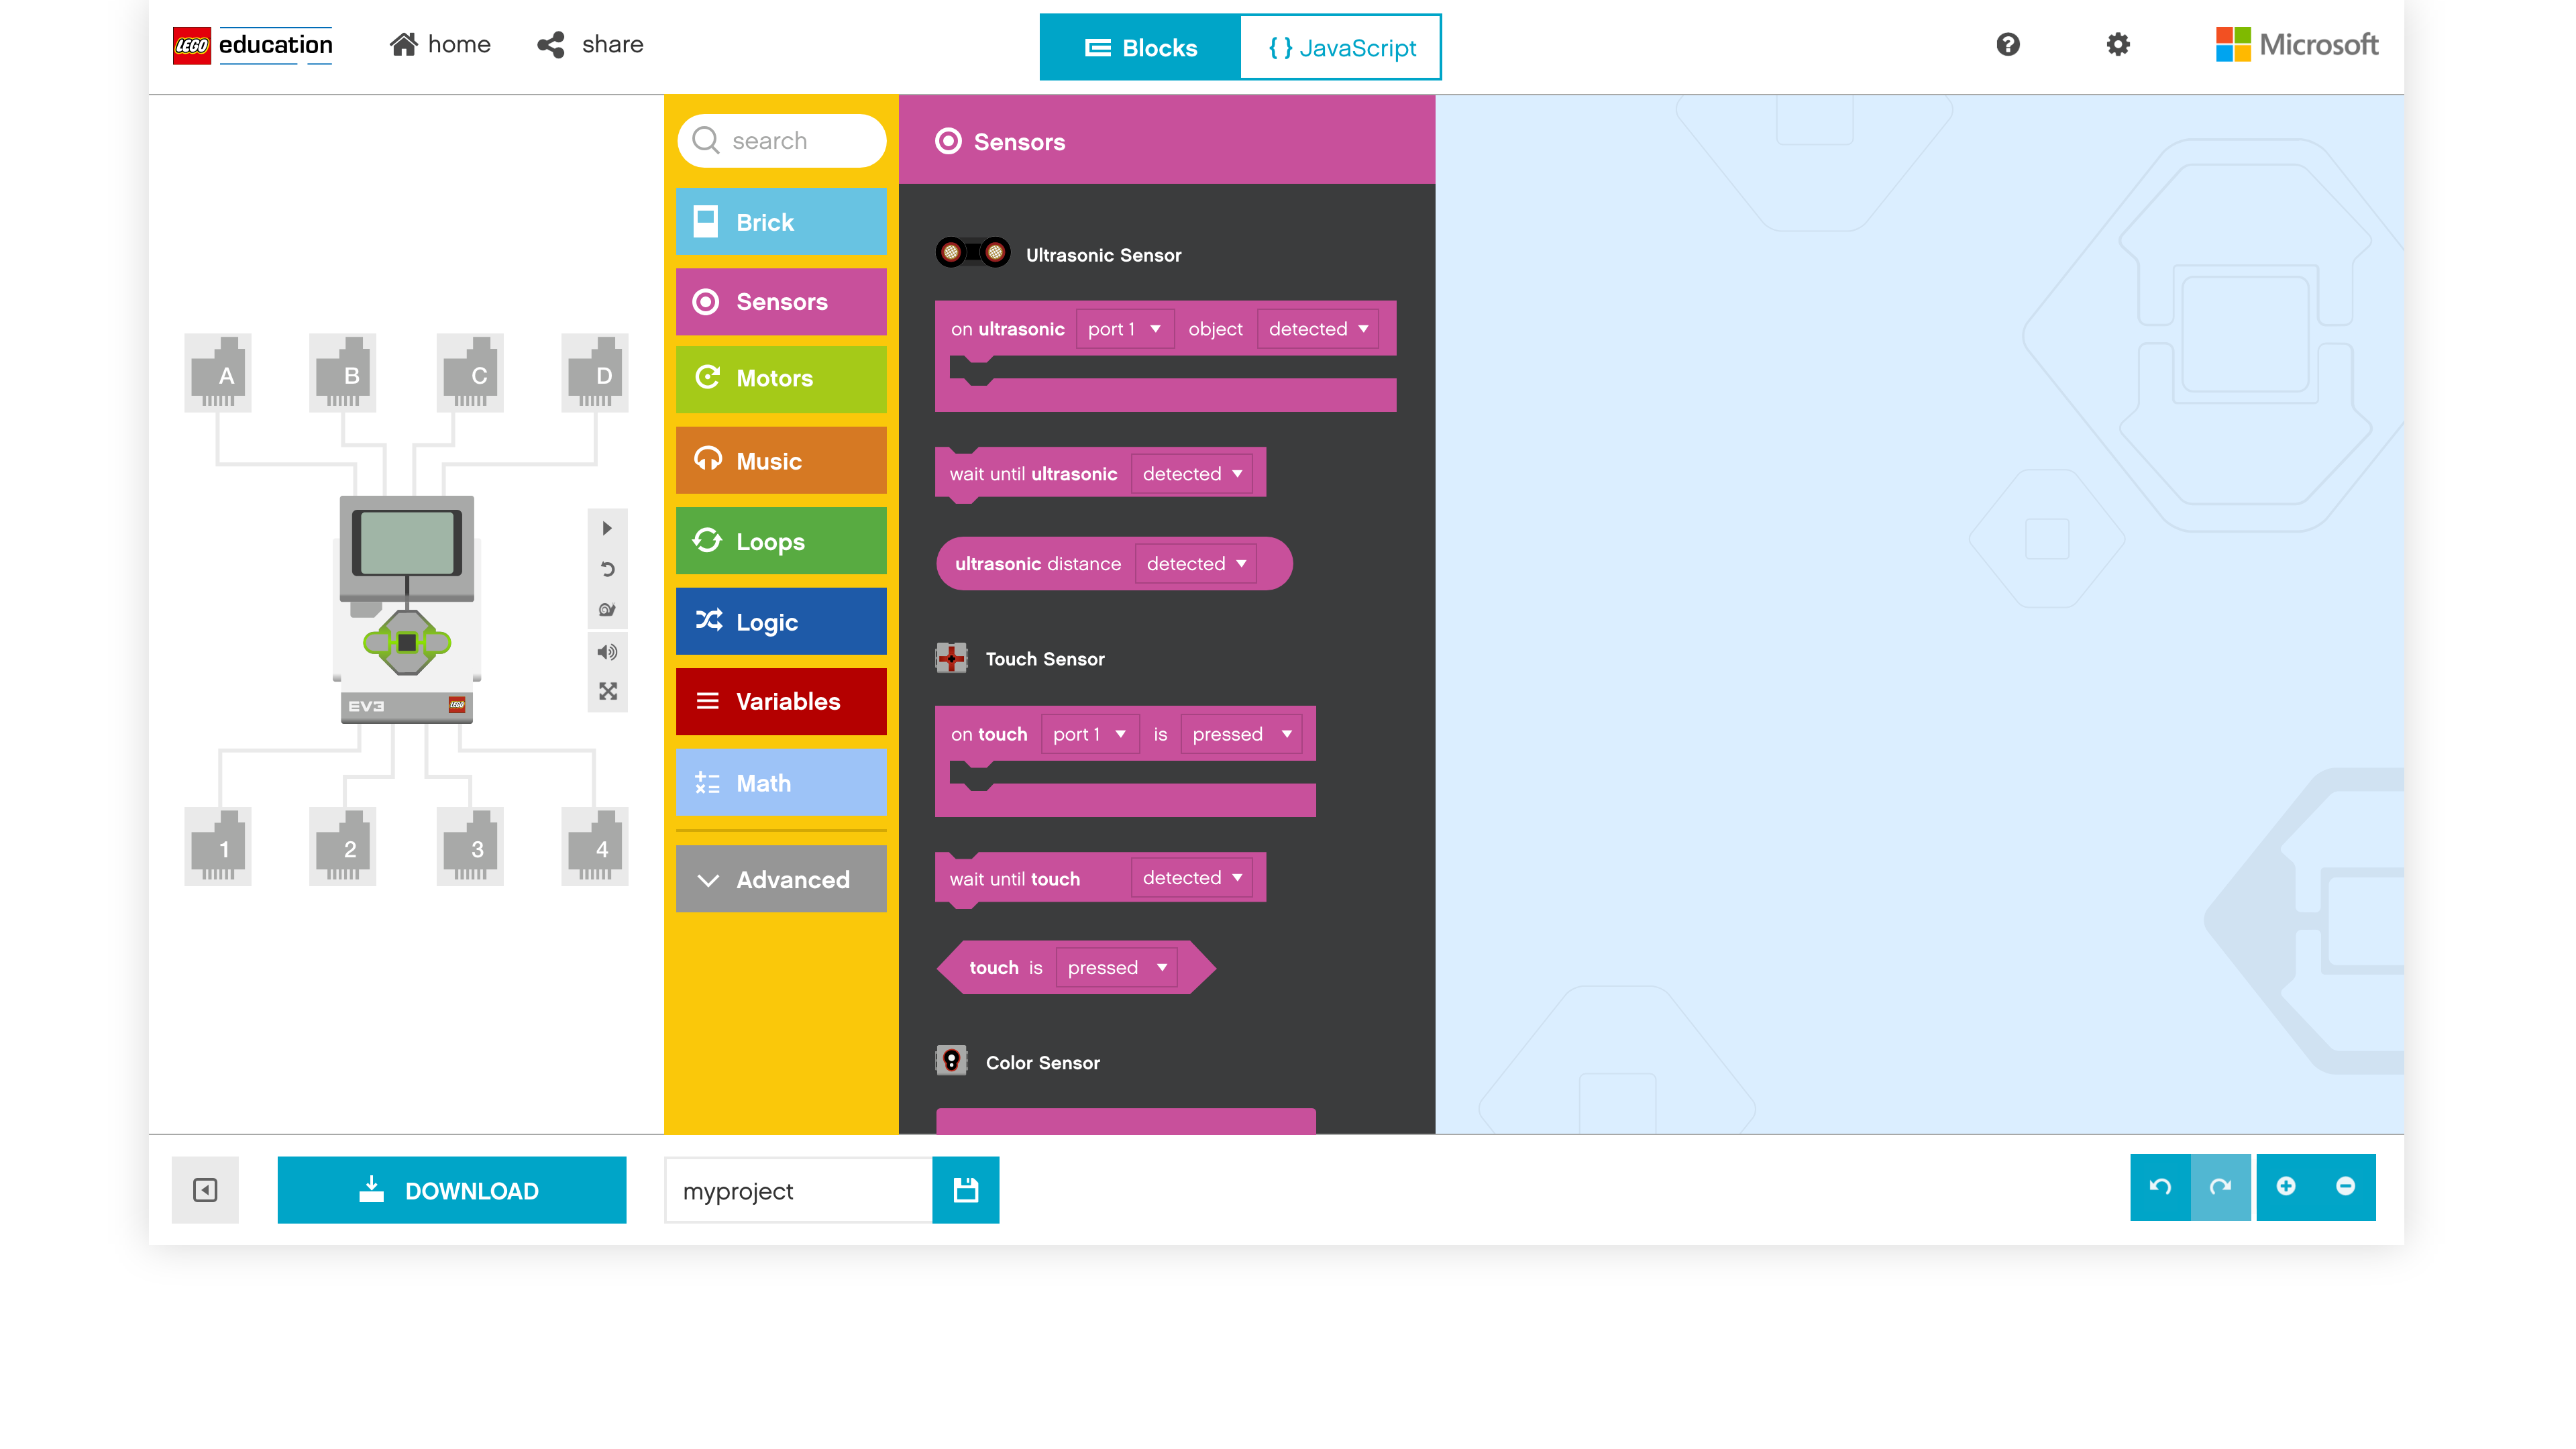Click the DOWNLOAD button
2576x1449 pixels.
pyautogui.click(x=451, y=1190)
